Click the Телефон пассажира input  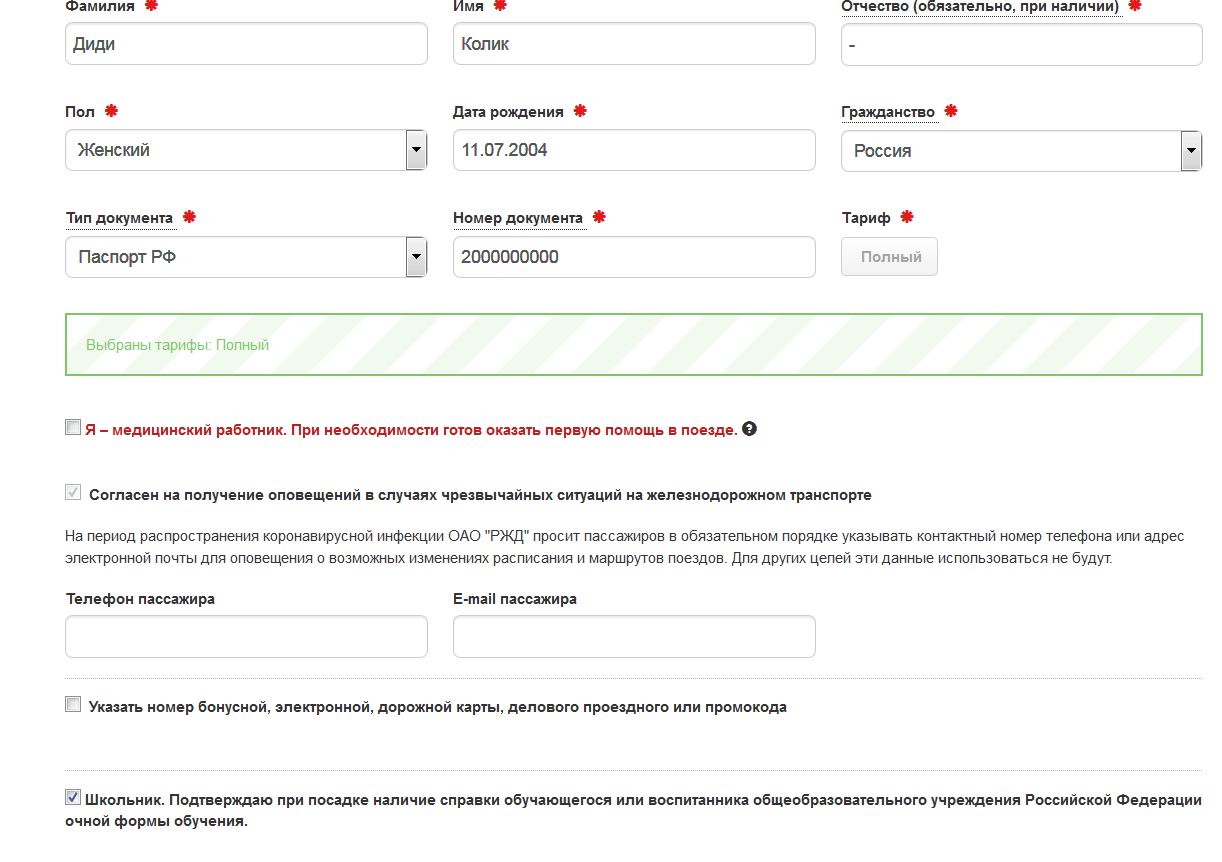[x=246, y=636]
